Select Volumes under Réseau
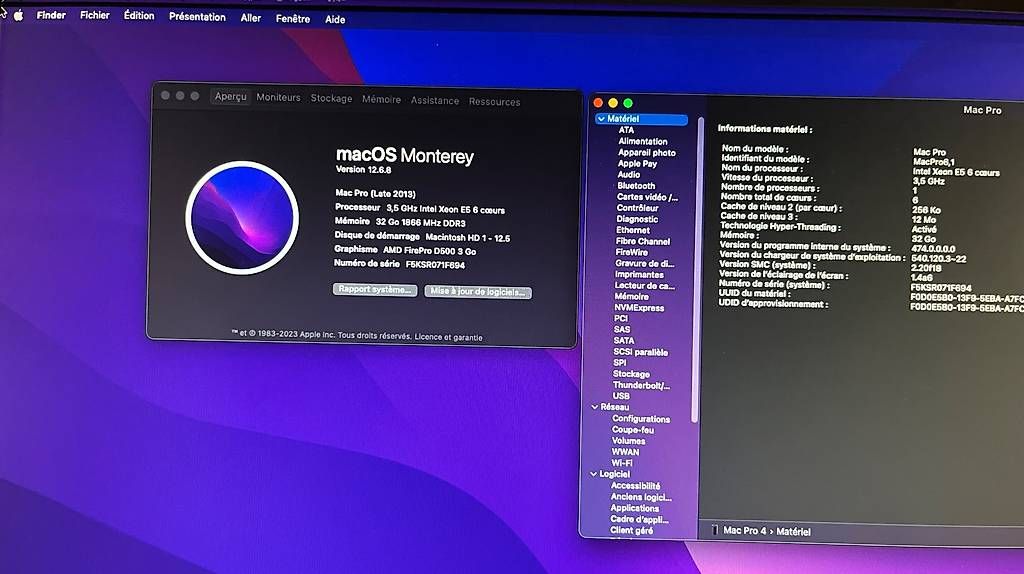 (x=628, y=441)
